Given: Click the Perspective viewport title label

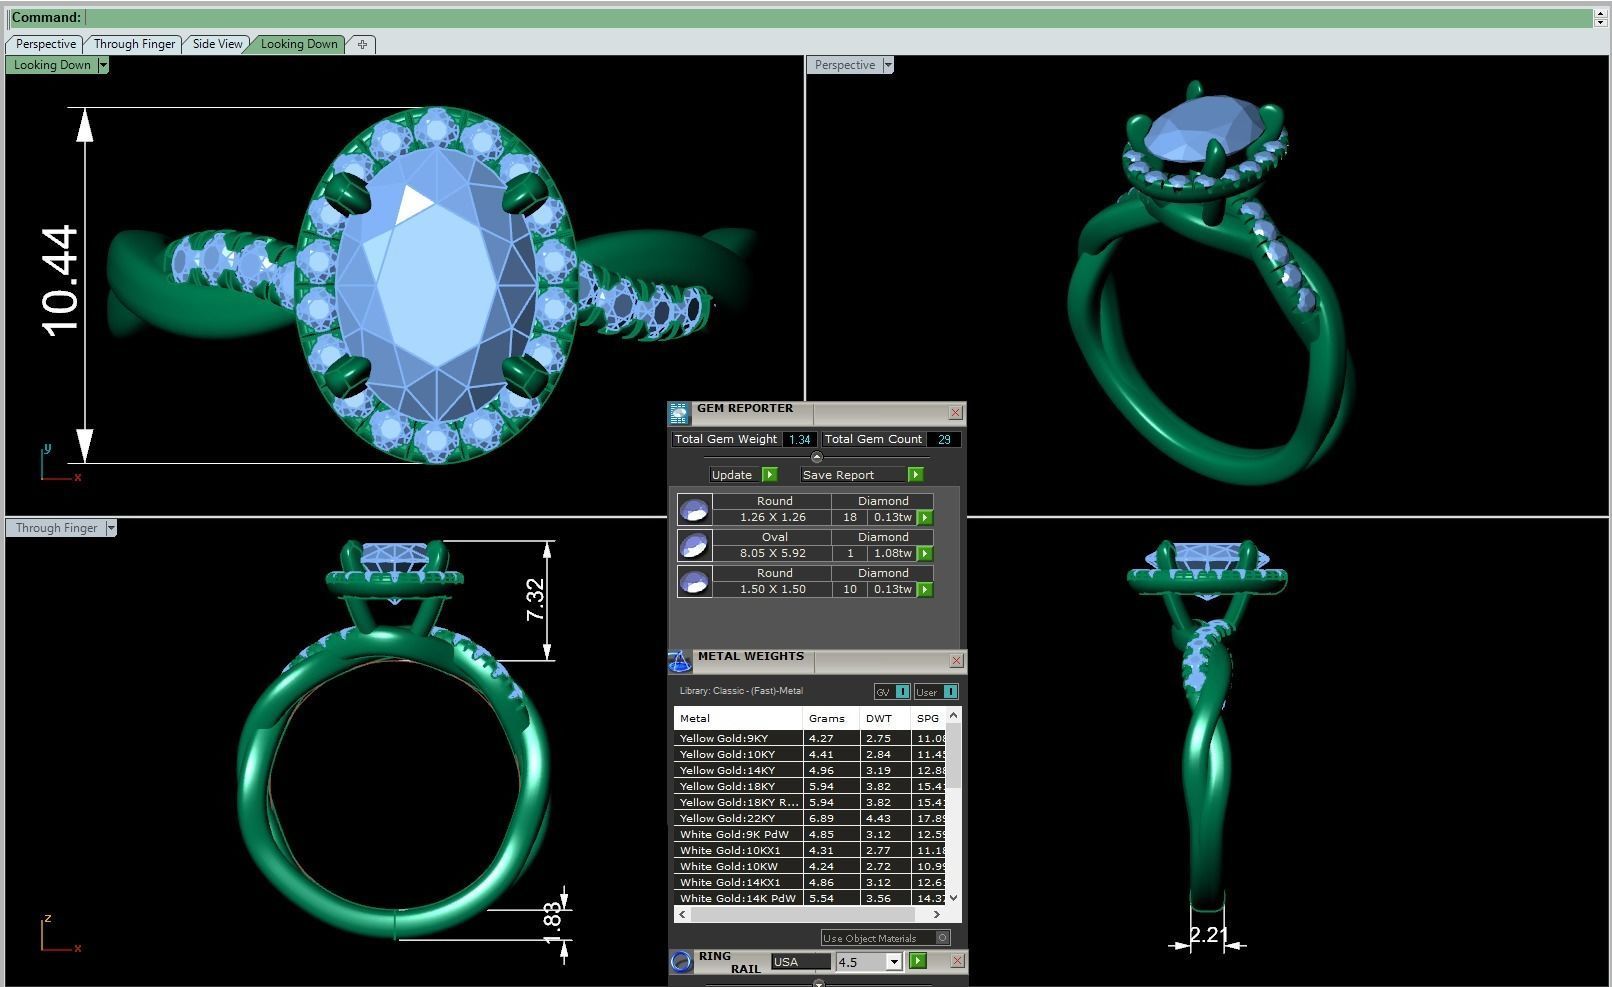Looking at the screenshot, I should [845, 65].
